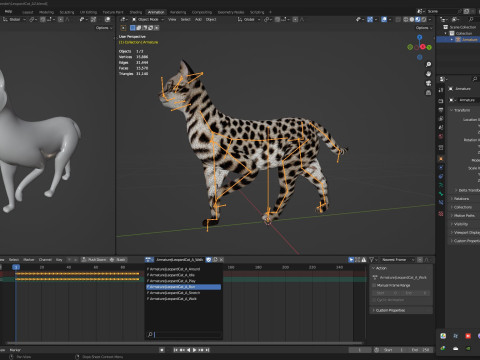This screenshot has width=480, height=360.
Task: Expand the Delta Transform panel
Action: [469, 190]
